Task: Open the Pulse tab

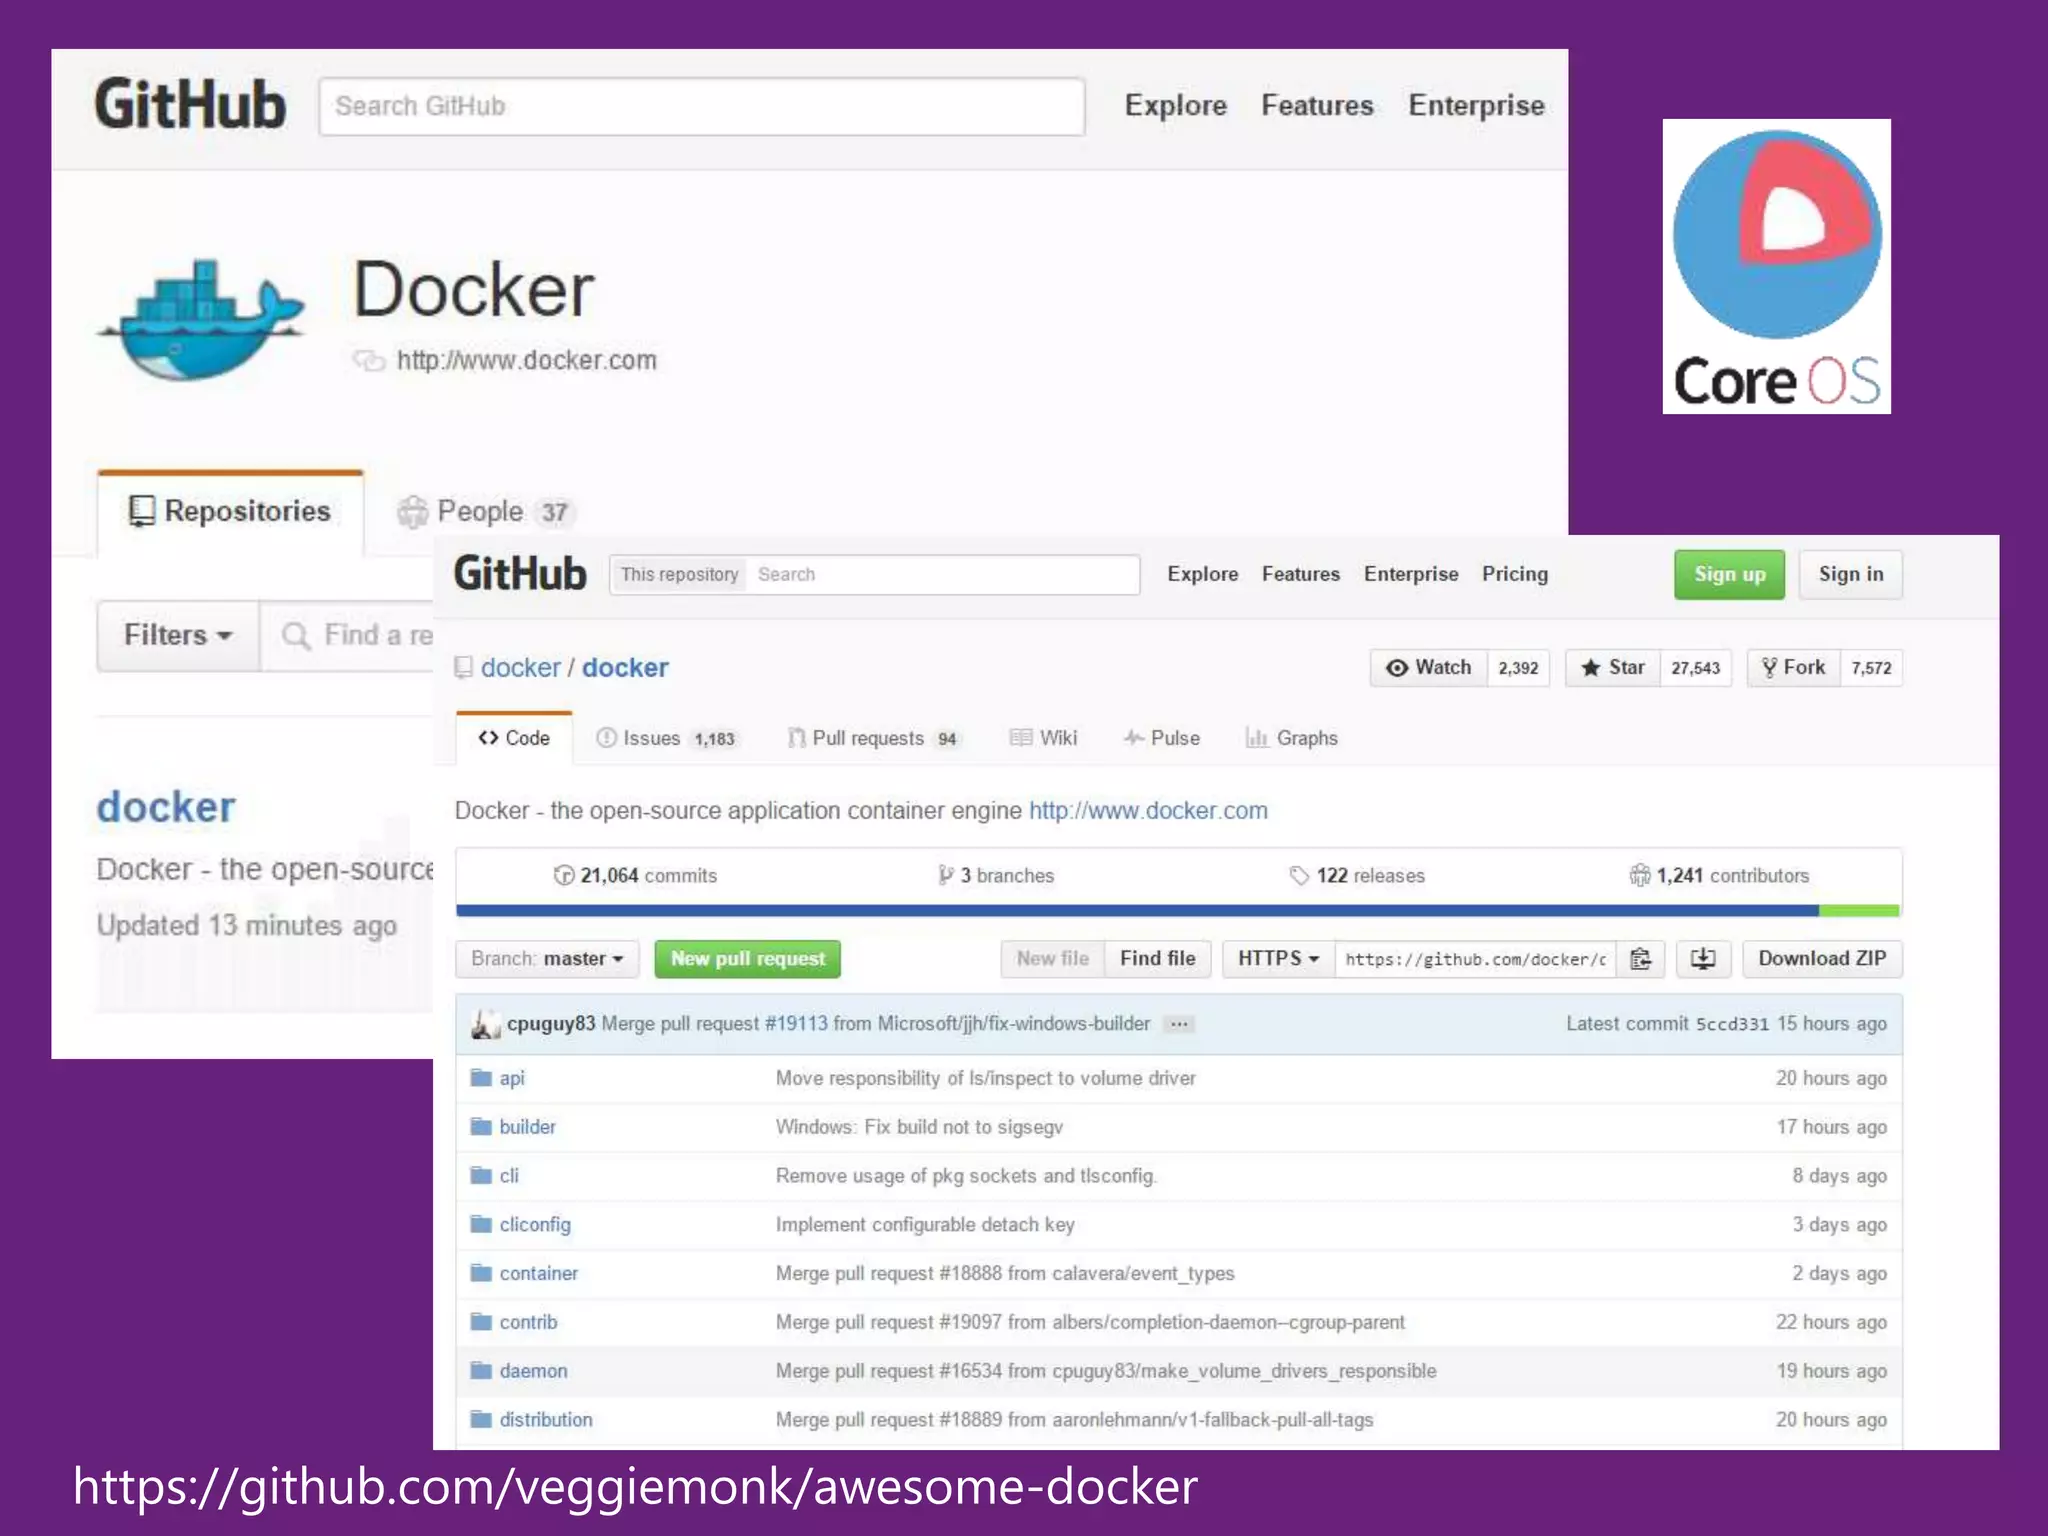Action: pos(1161,738)
